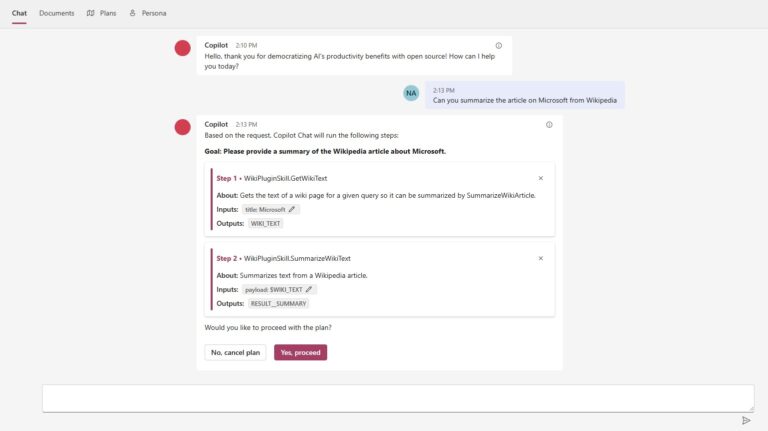Select the RESULT__SUMMARY output tag

coord(279,303)
